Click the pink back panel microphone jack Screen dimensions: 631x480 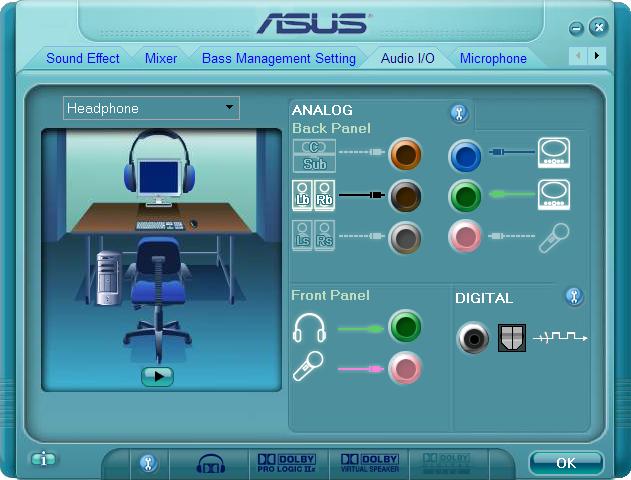(x=465, y=236)
